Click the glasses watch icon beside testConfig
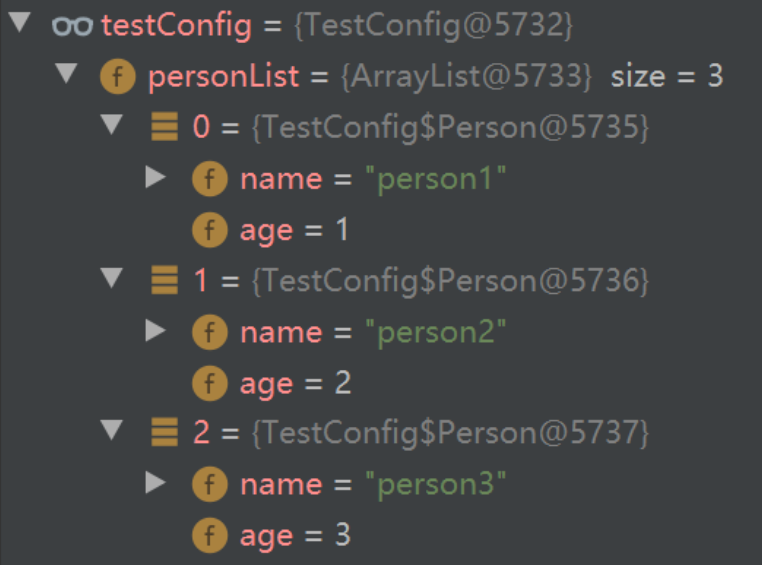The image size is (762, 565). pos(72,26)
